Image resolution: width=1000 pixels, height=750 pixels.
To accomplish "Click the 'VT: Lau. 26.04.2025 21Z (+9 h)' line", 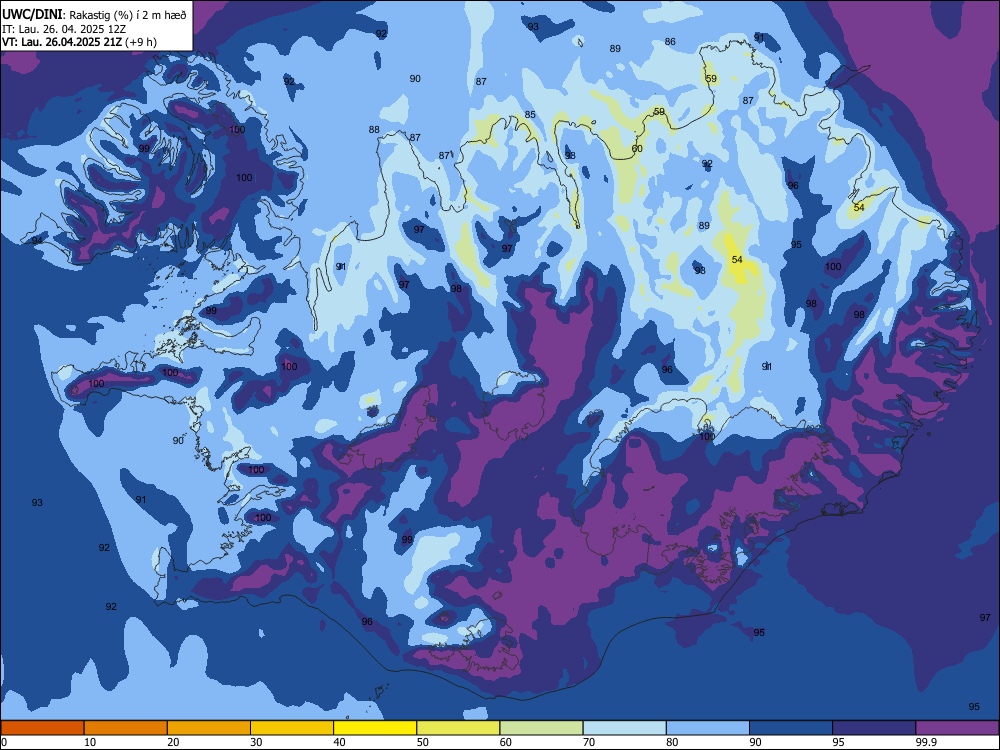I will 79,42.
